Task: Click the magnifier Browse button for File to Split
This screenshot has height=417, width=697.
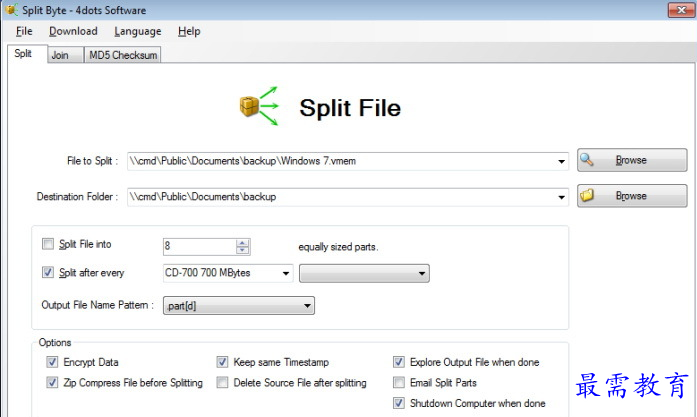Action: pyautogui.click(x=632, y=160)
